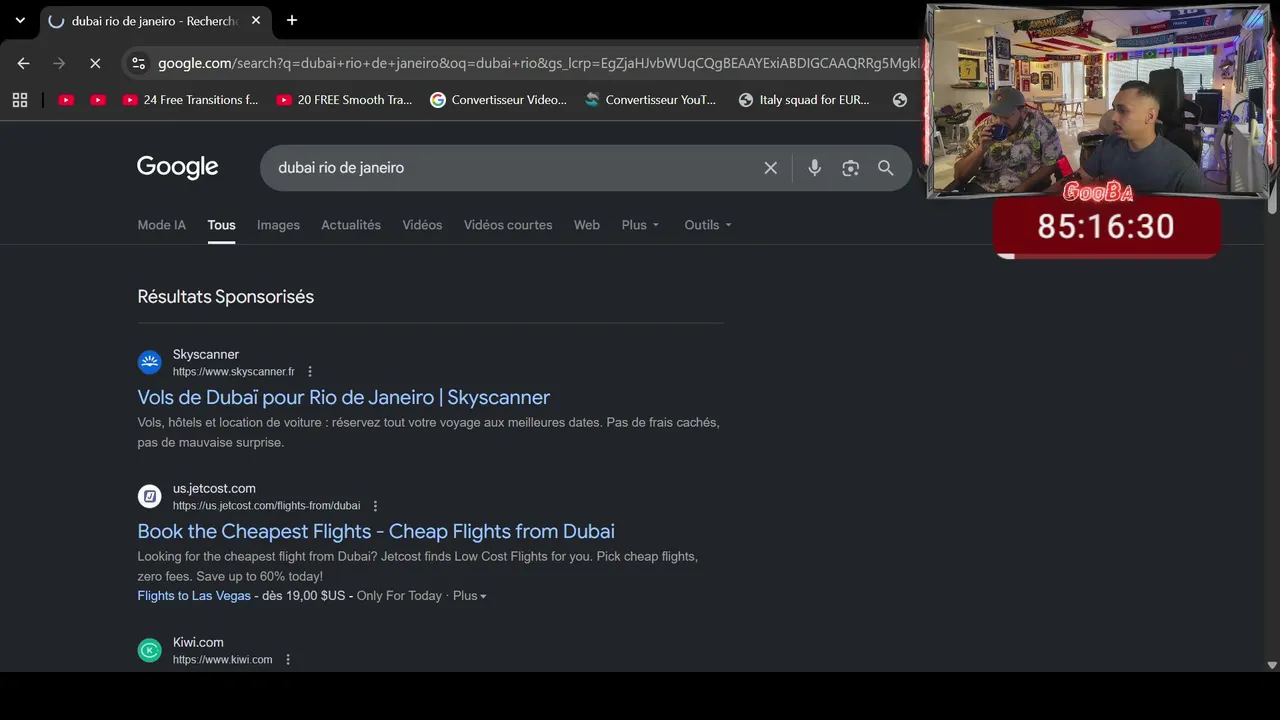Open options menu for Kiwi.com result

pos(288,660)
